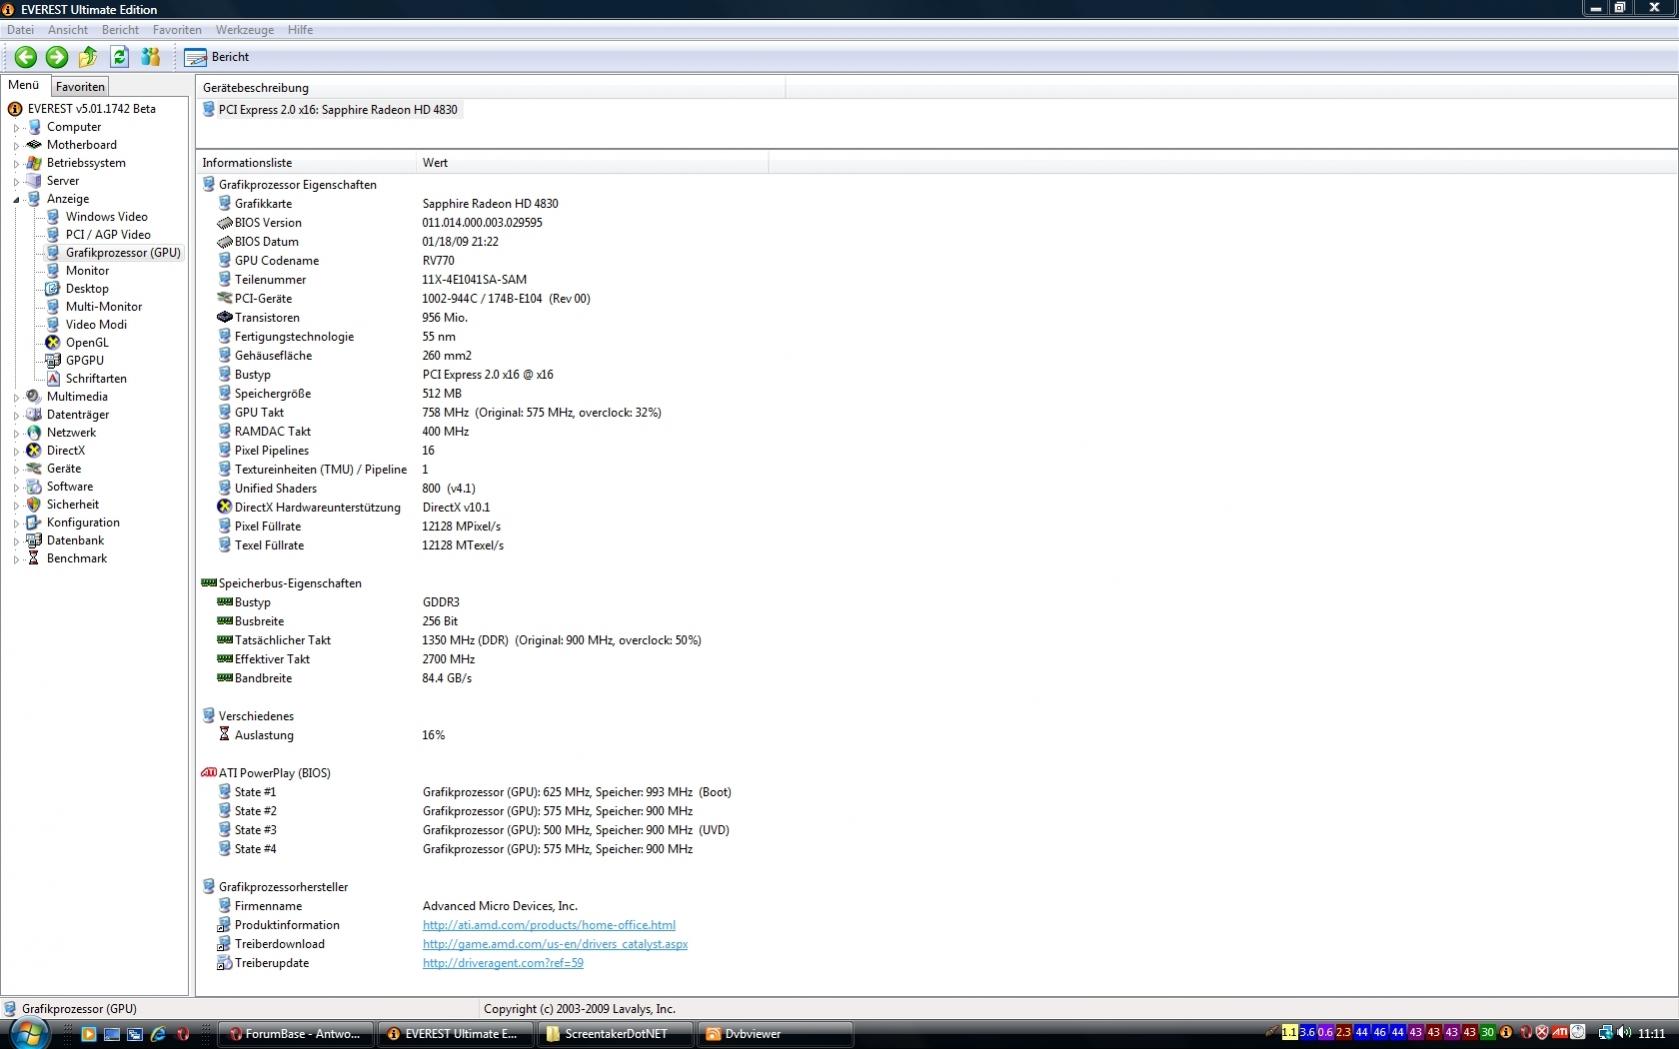Select PCI / AGP Video tree item
This screenshot has height=1049, width=1679.
(x=108, y=235)
